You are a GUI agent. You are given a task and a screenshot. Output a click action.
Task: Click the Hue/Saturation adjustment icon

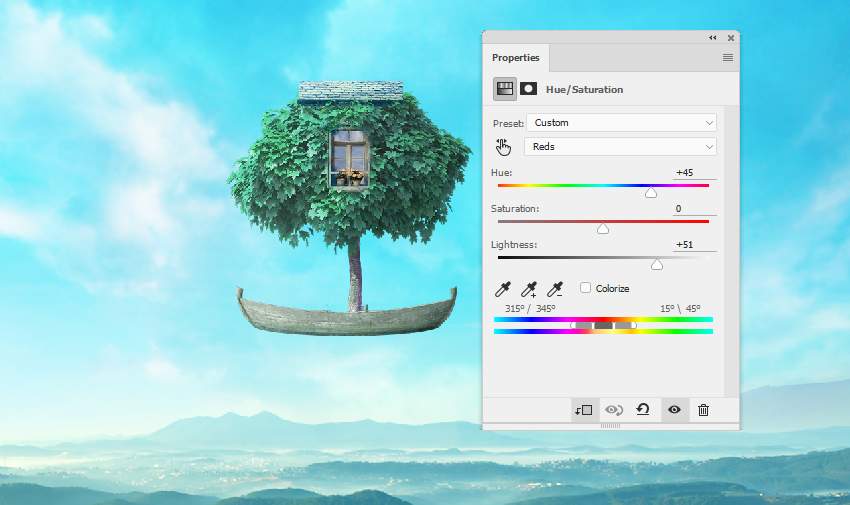point(505,89)
